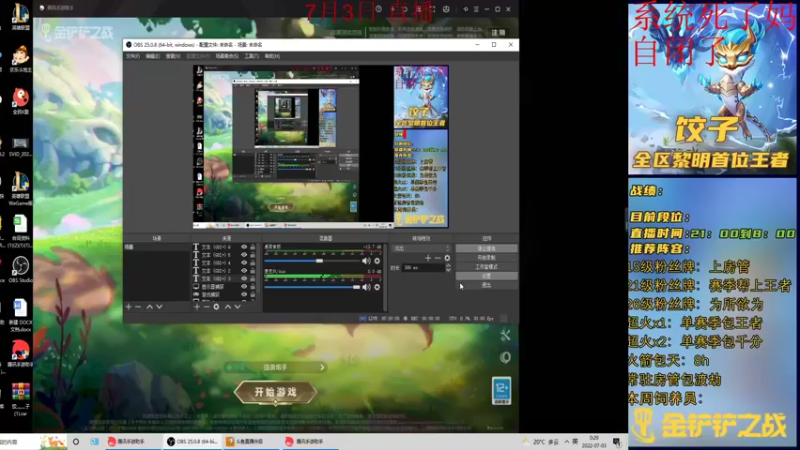The width and height of the screenshot is (800, 450).
Task: Add a new source with the plus icon
Action: 197,307
